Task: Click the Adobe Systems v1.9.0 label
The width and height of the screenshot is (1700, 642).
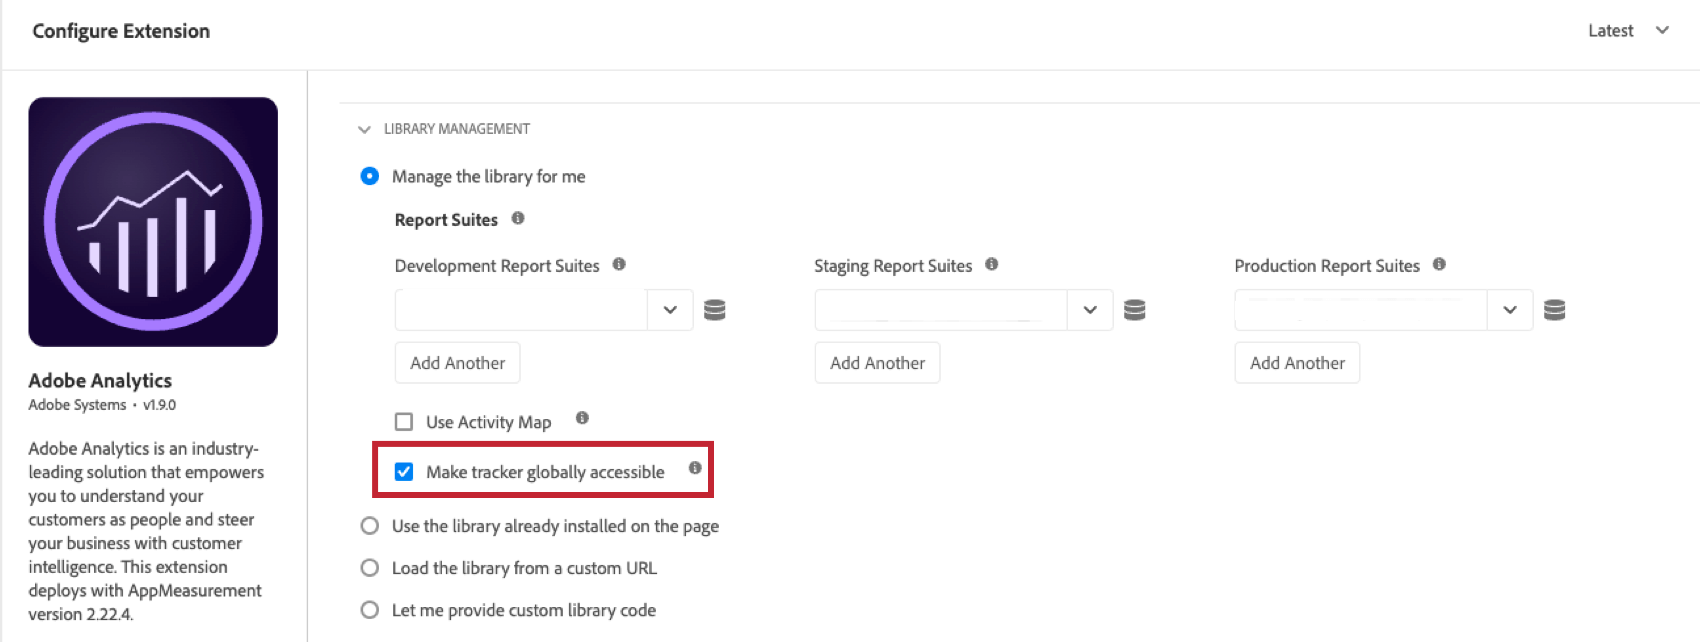Action: click(102, 405)
